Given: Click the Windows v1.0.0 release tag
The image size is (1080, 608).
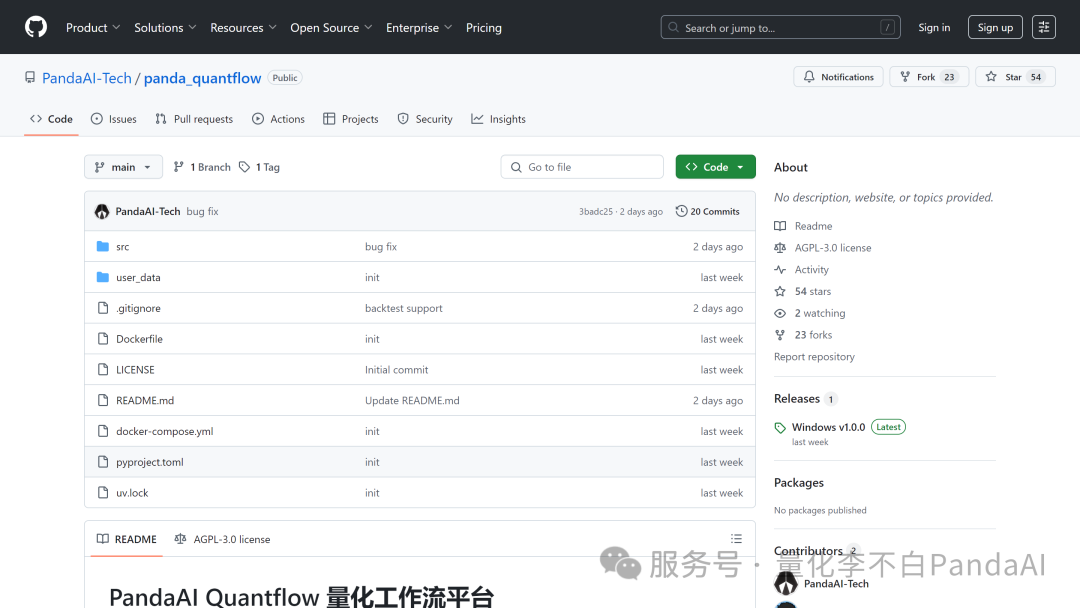Looking at the screenshot, I should (828, 427).
